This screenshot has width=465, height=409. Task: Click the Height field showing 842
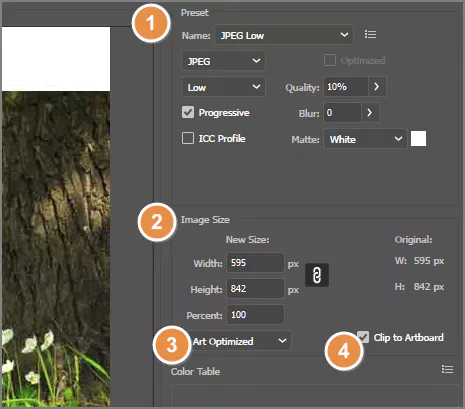coord(255,288)
